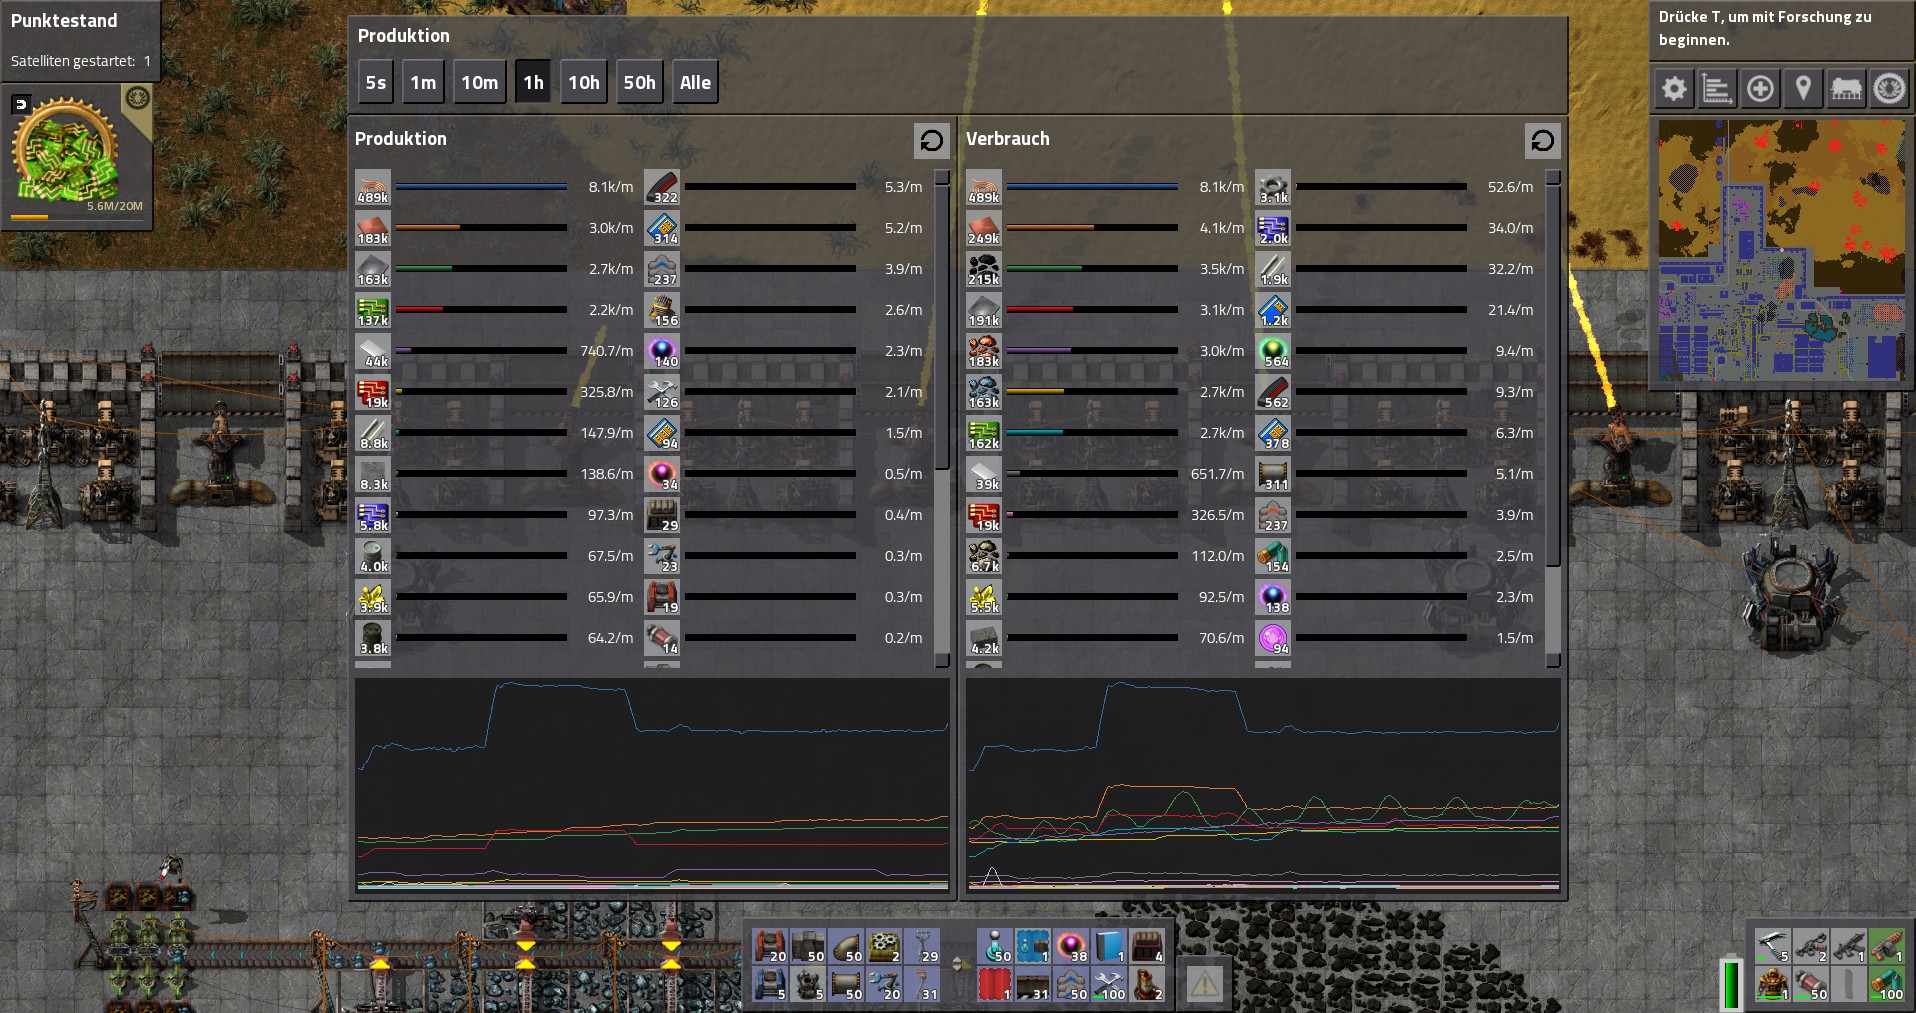This screenshot has width=1916, height=1013.
Task: Click steel plate icon showing 44k in Produktion
Action: click(373, 351)
